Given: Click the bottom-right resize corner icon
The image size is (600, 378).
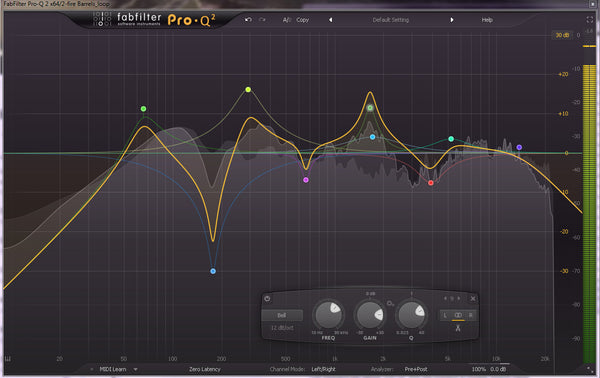Looking at the screenshot, I should coord(589,369).
